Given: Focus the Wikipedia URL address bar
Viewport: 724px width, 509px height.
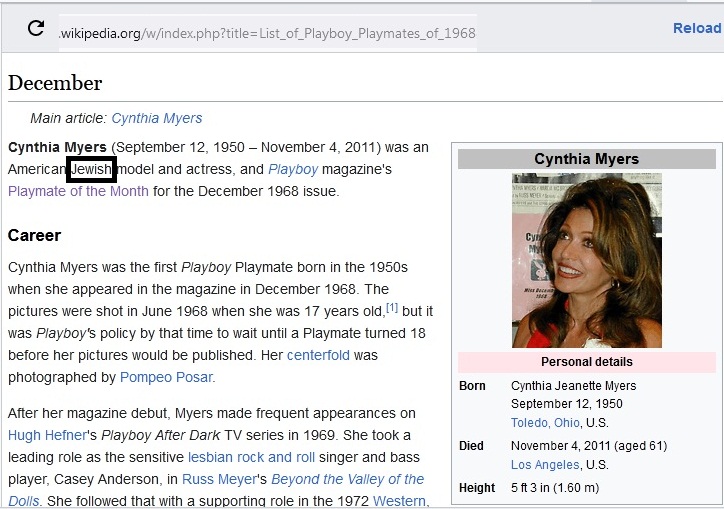Looking at the screenshot, I should click(x=267, y=33).
